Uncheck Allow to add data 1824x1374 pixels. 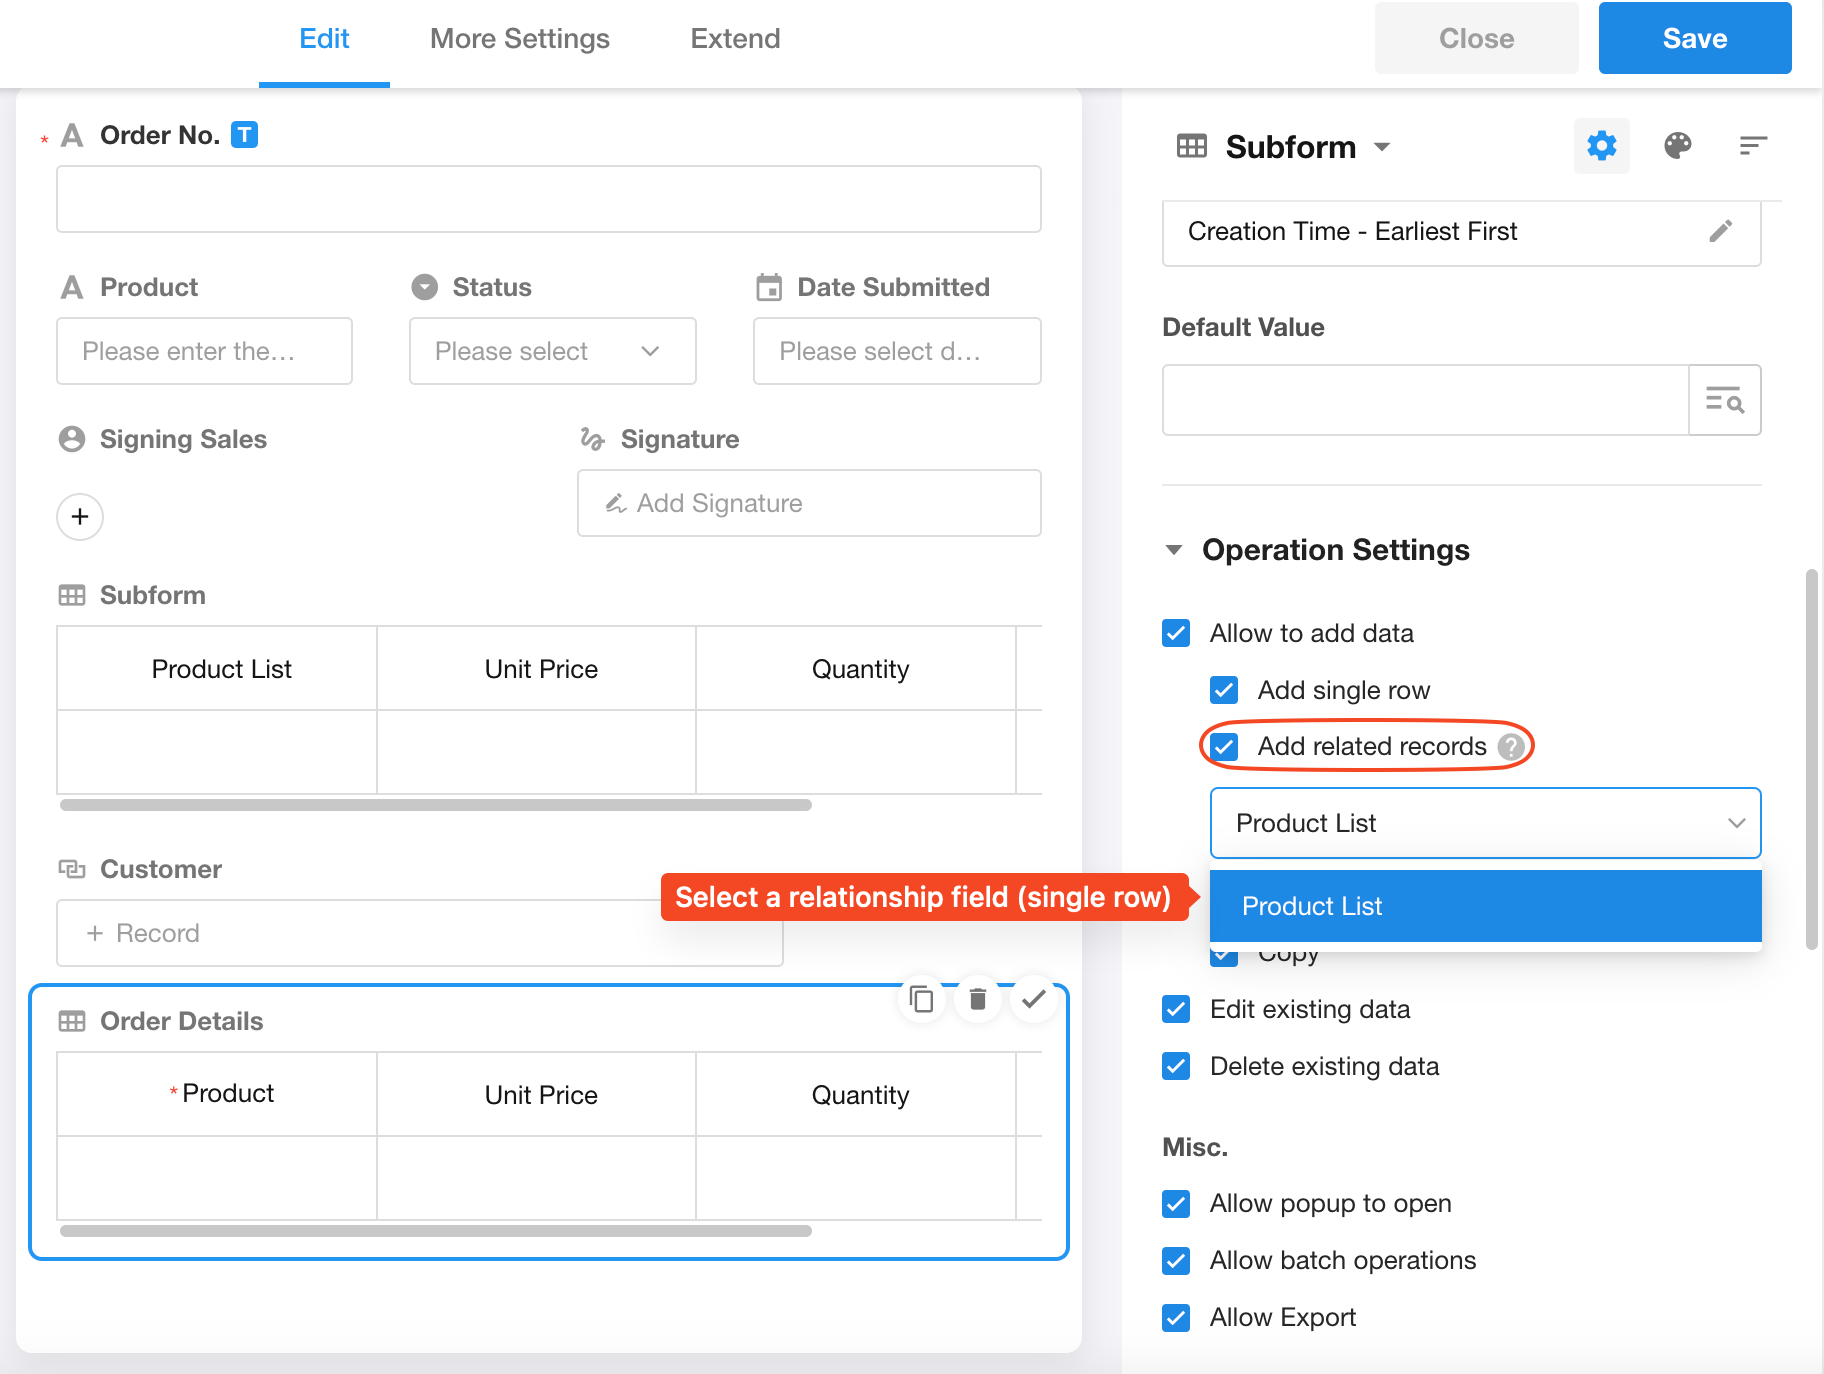[x=1176, y=633]
